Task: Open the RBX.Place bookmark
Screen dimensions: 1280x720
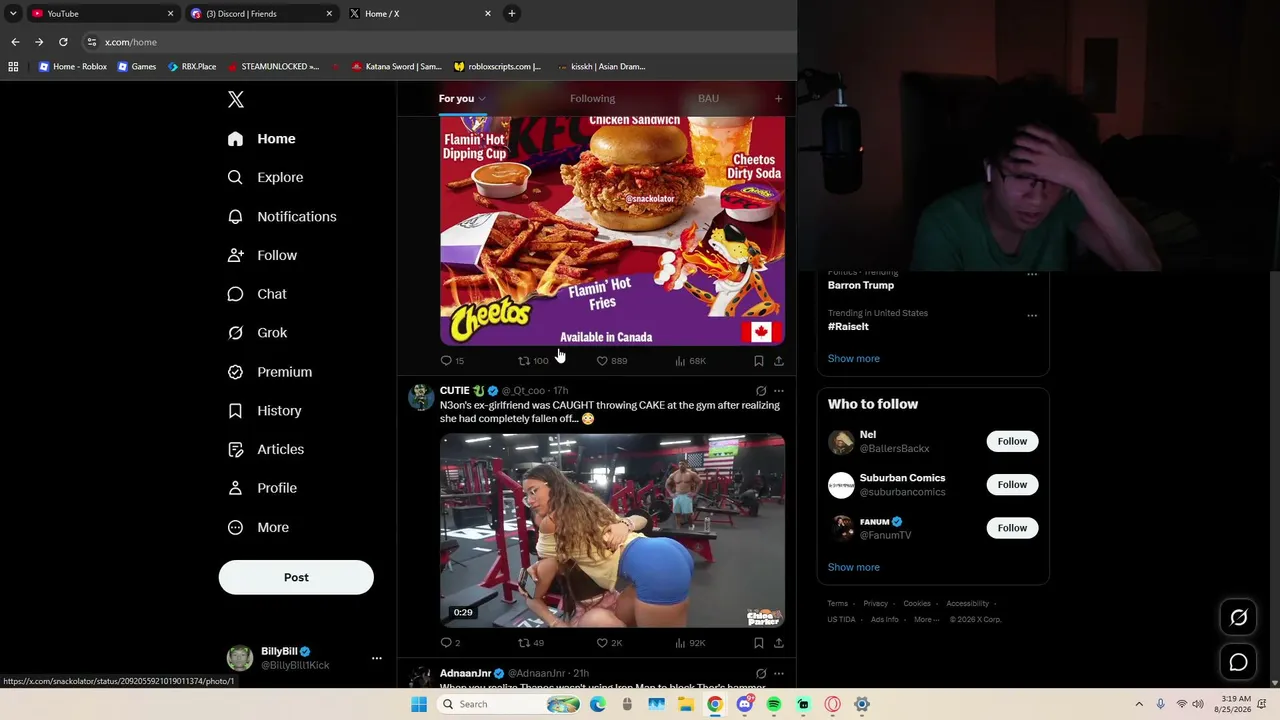Action: pos(192,67)
